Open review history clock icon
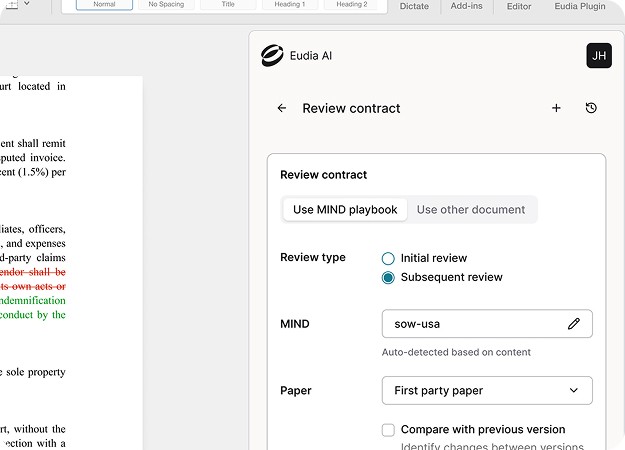The width and height of the screenshot is (625, 450). click(591, 108)
